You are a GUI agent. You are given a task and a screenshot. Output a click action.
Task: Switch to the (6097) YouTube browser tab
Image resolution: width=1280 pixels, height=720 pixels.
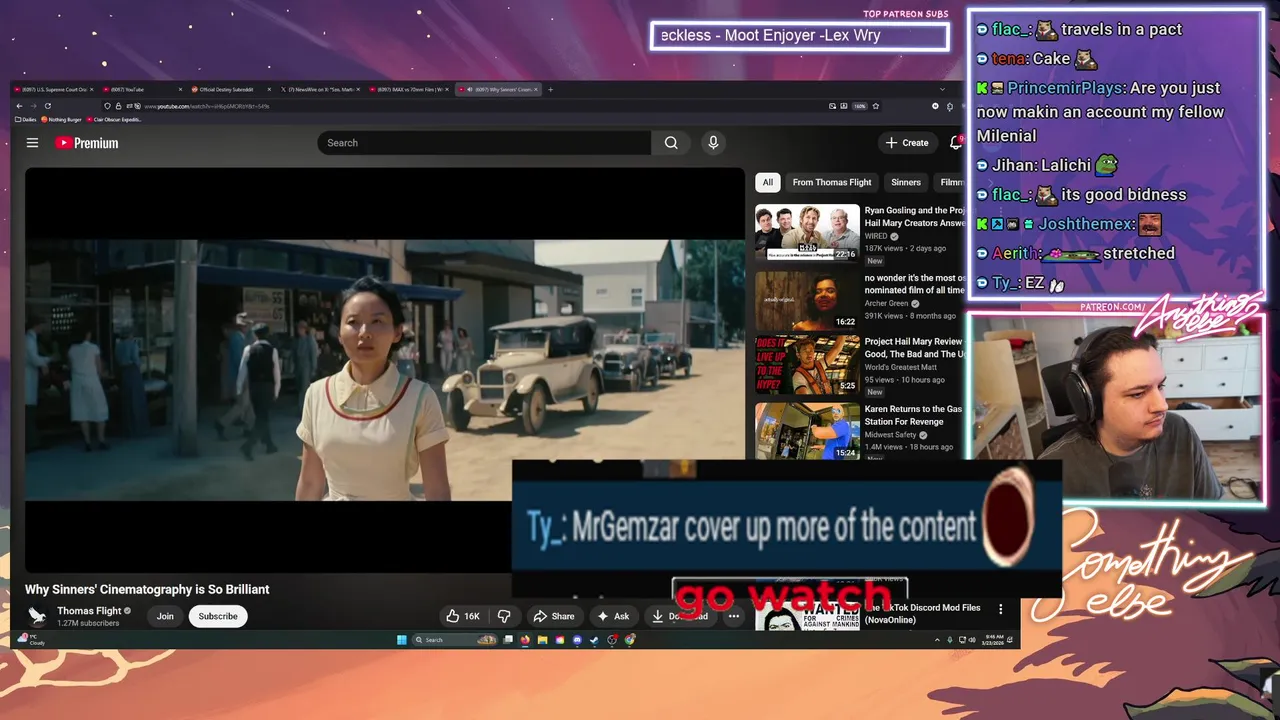point(142,89)
